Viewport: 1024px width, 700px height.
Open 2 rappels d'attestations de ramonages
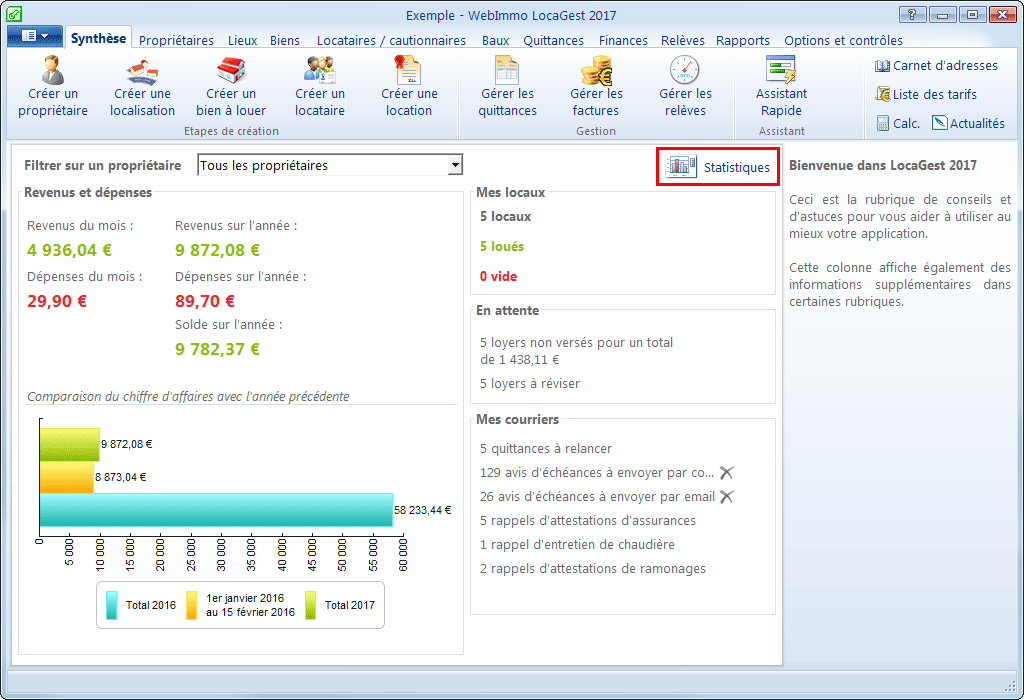pos(592,569)
